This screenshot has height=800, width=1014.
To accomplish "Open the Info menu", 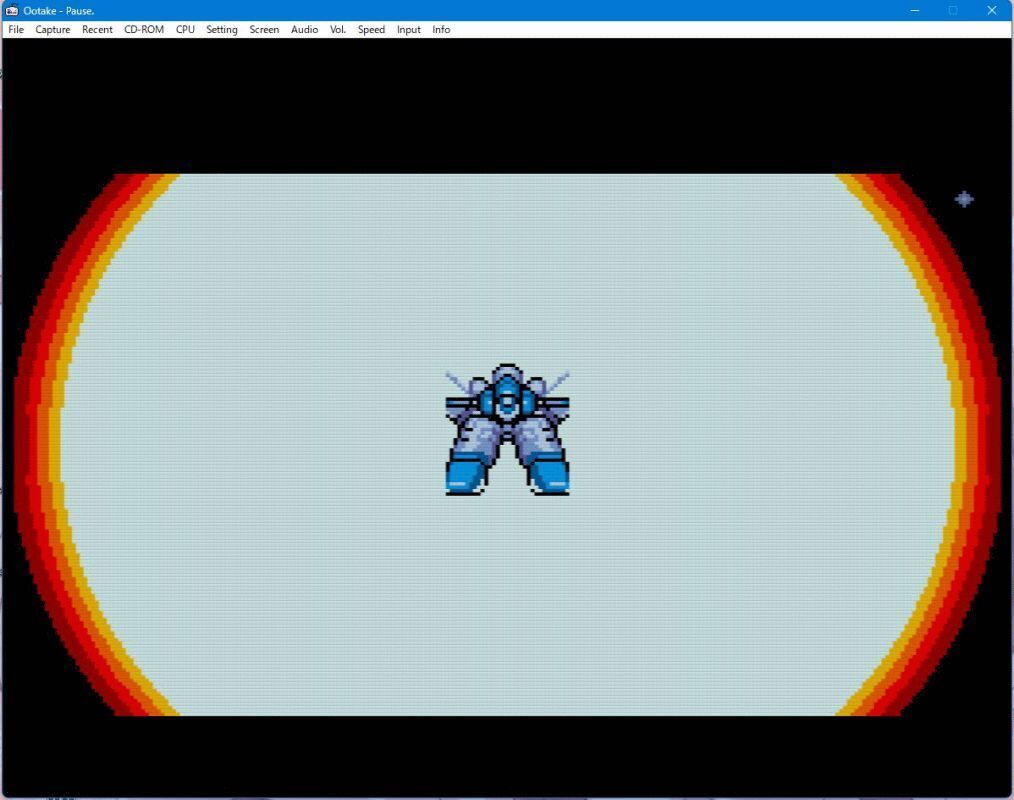I will click(x=441, y=30).
